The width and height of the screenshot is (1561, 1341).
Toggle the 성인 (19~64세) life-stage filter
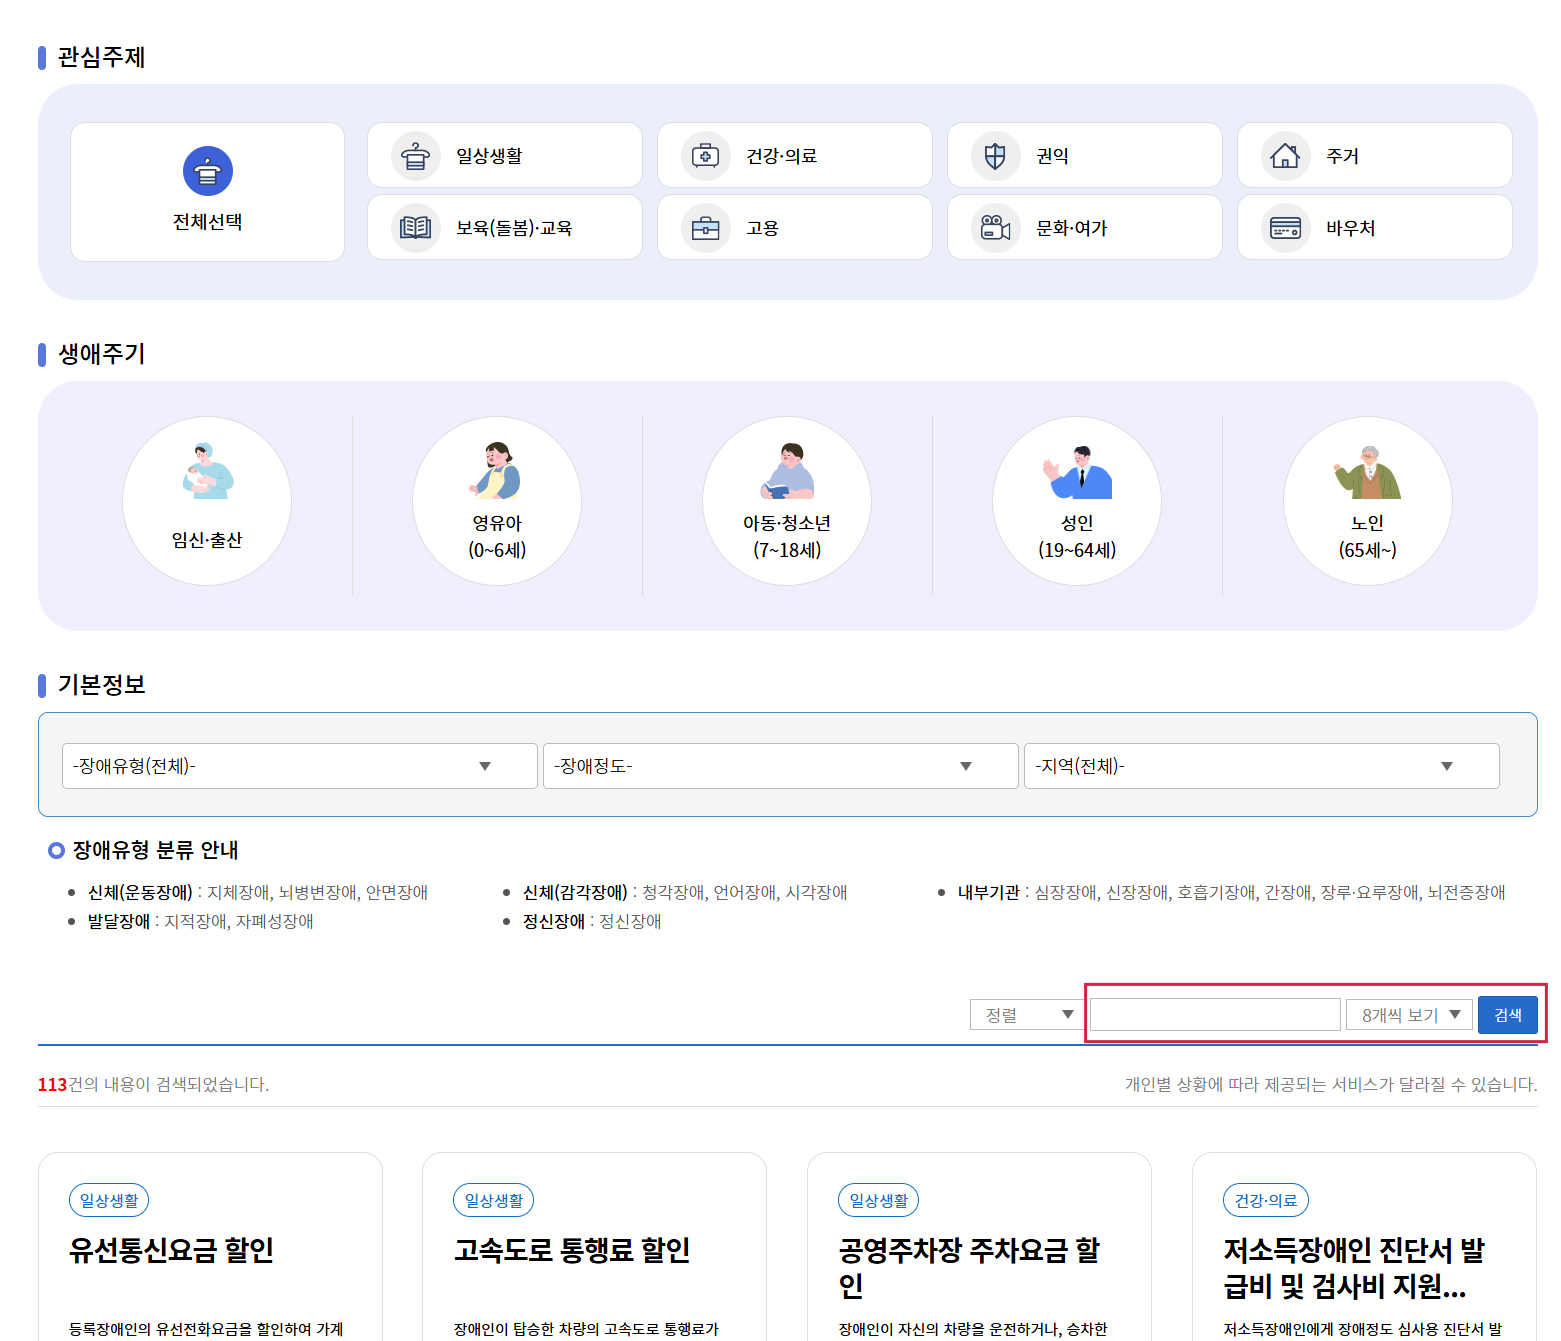click(x=1077, y=501)
